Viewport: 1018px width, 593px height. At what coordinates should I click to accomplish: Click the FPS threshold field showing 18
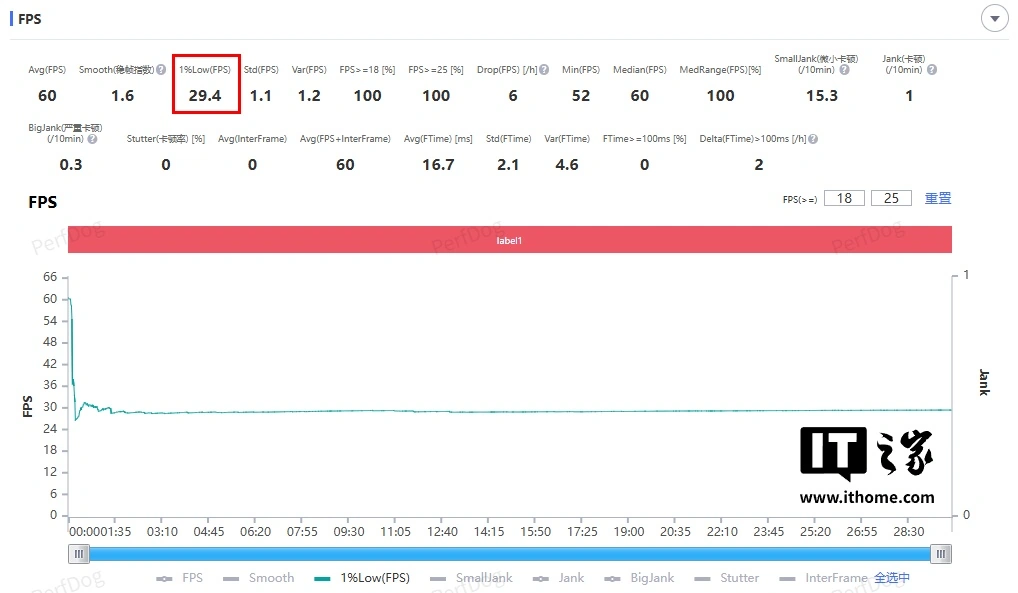click(x=844, y=198)
